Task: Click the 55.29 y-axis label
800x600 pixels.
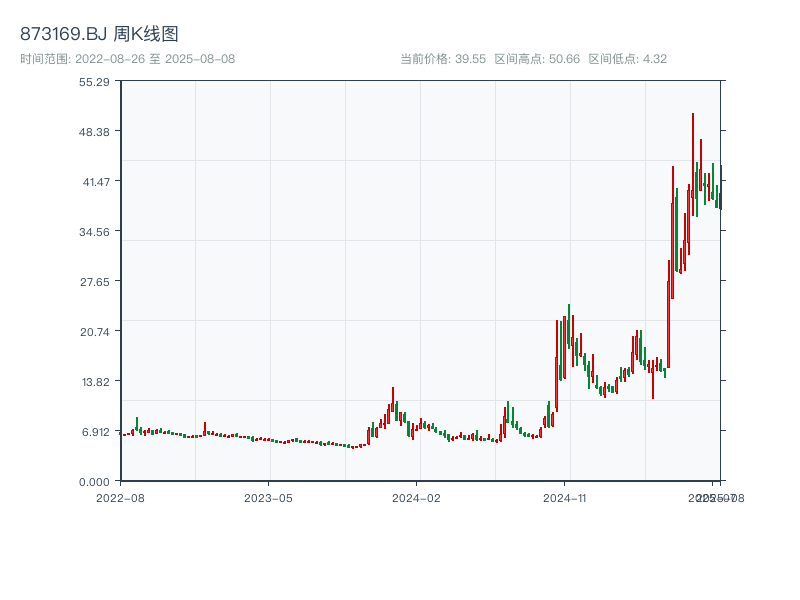Action: [94, 82]
